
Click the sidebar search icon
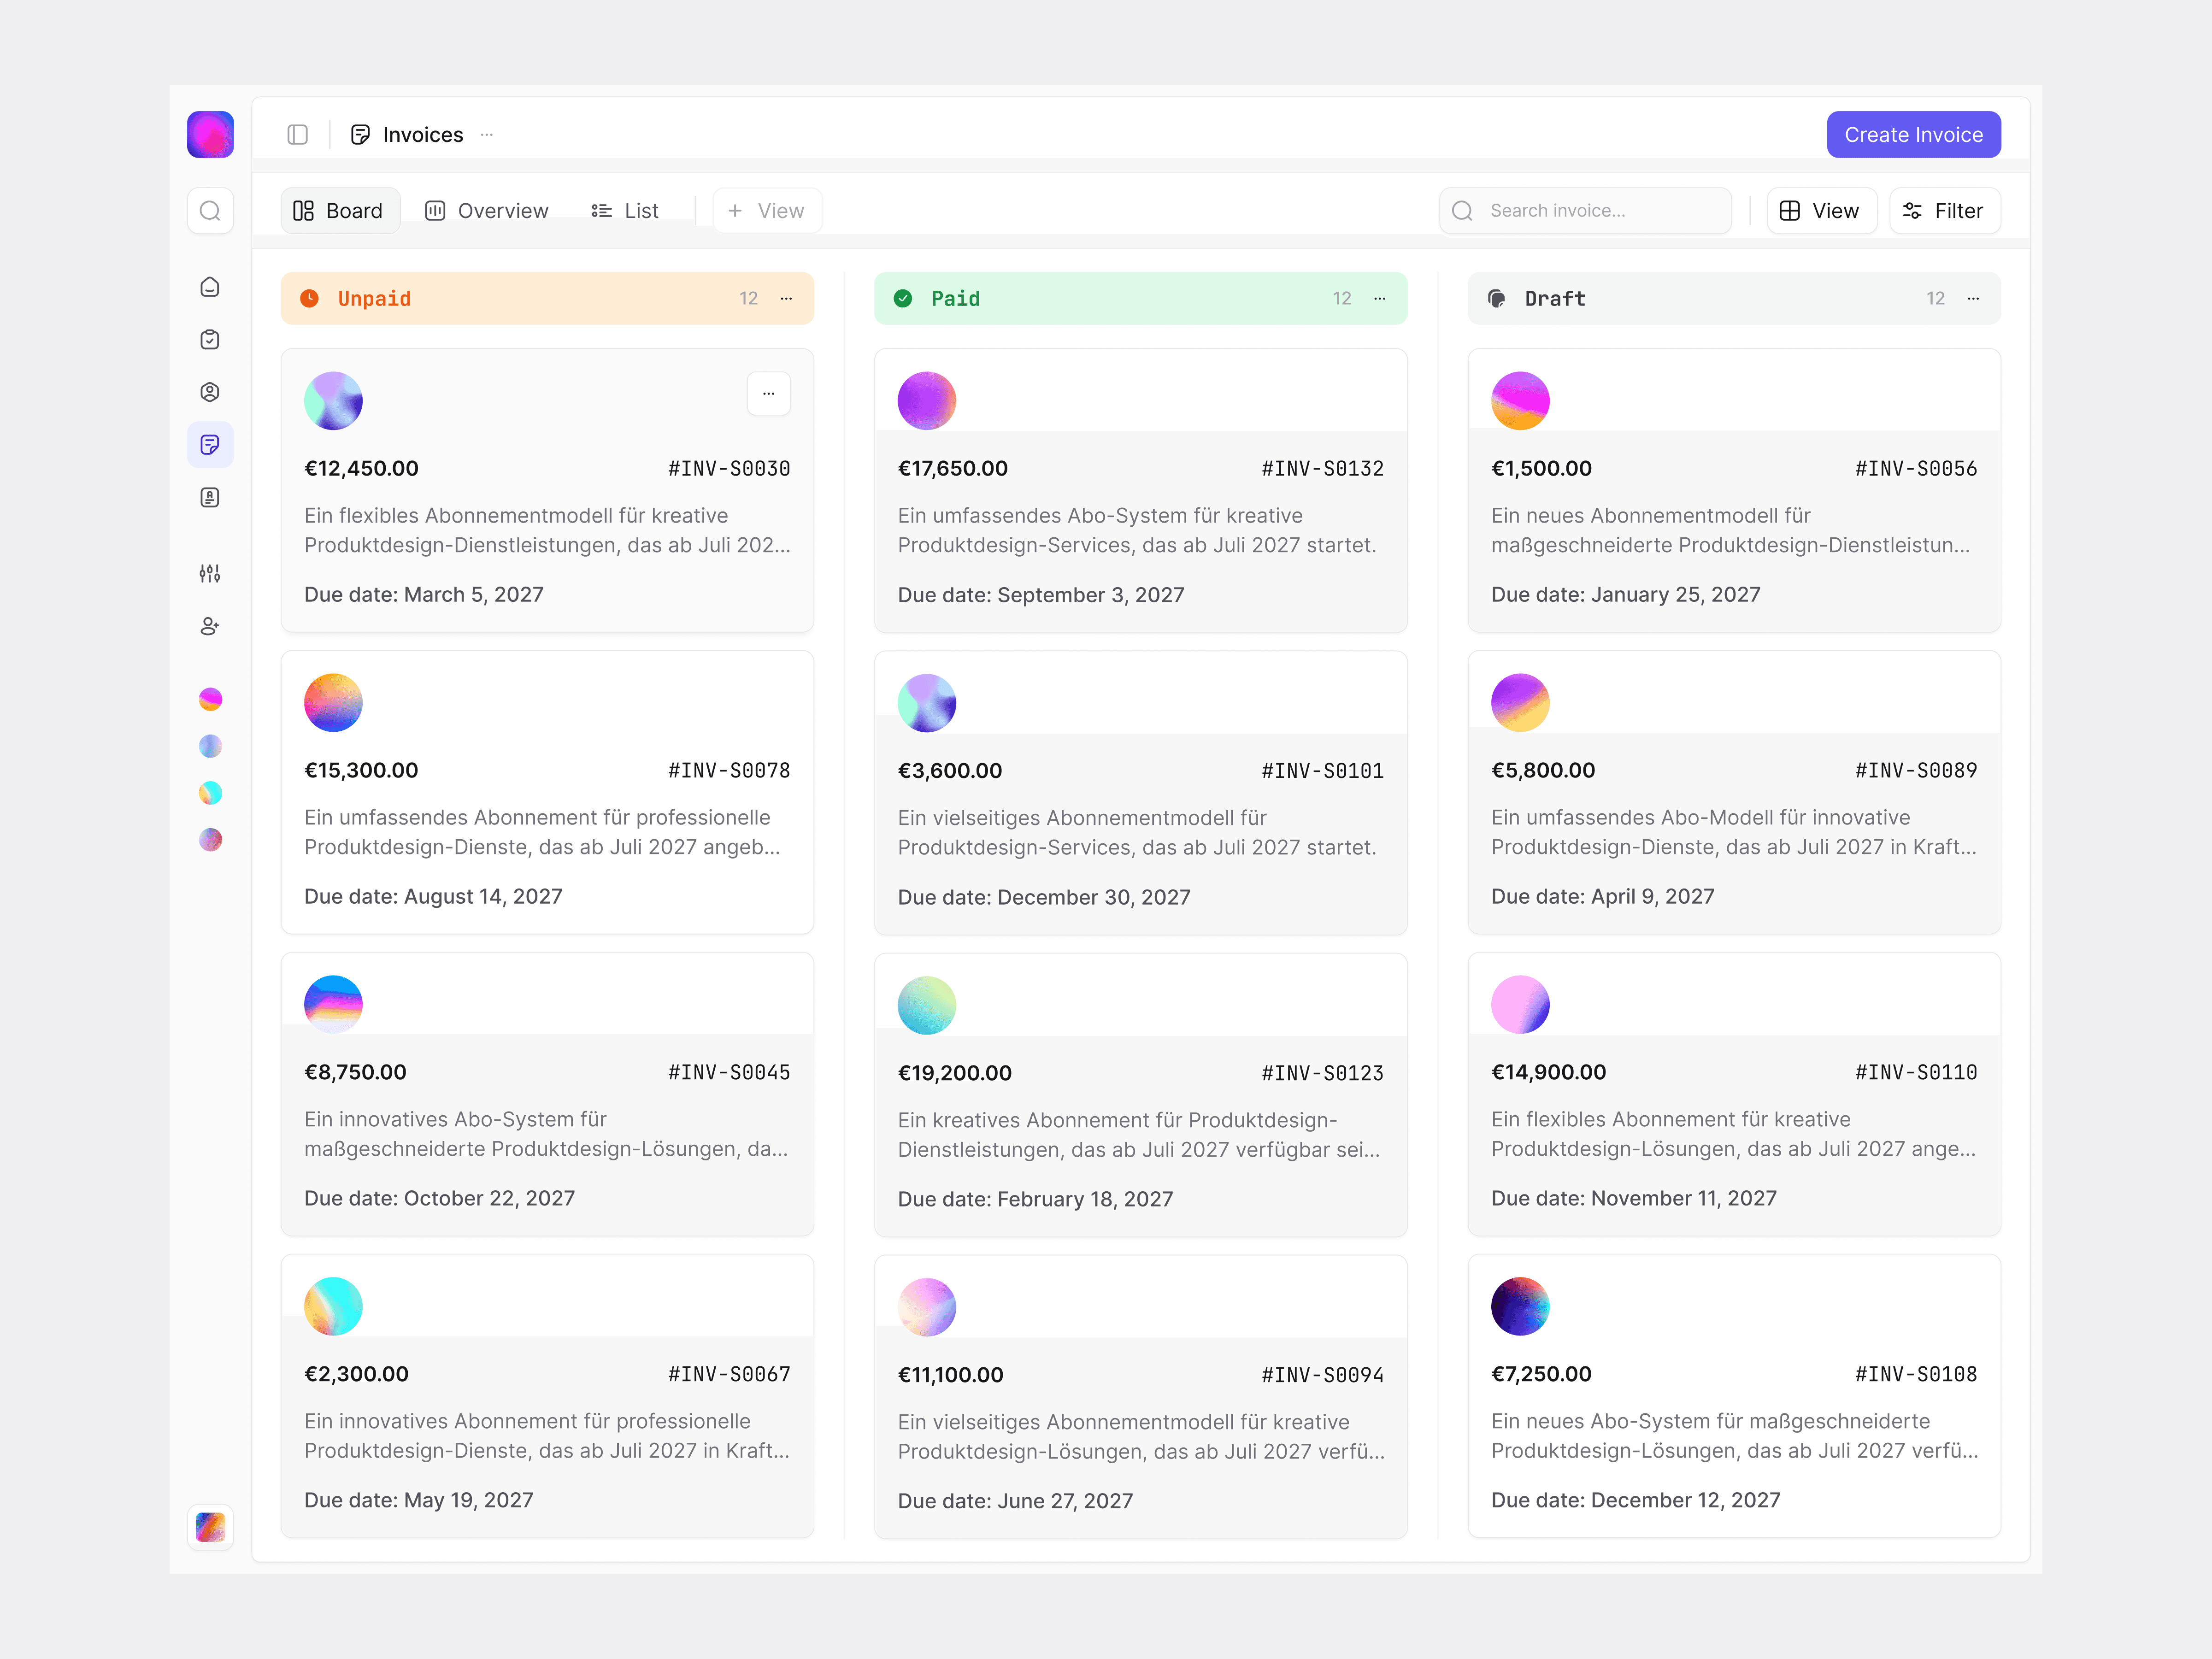[x=210, y=211]
